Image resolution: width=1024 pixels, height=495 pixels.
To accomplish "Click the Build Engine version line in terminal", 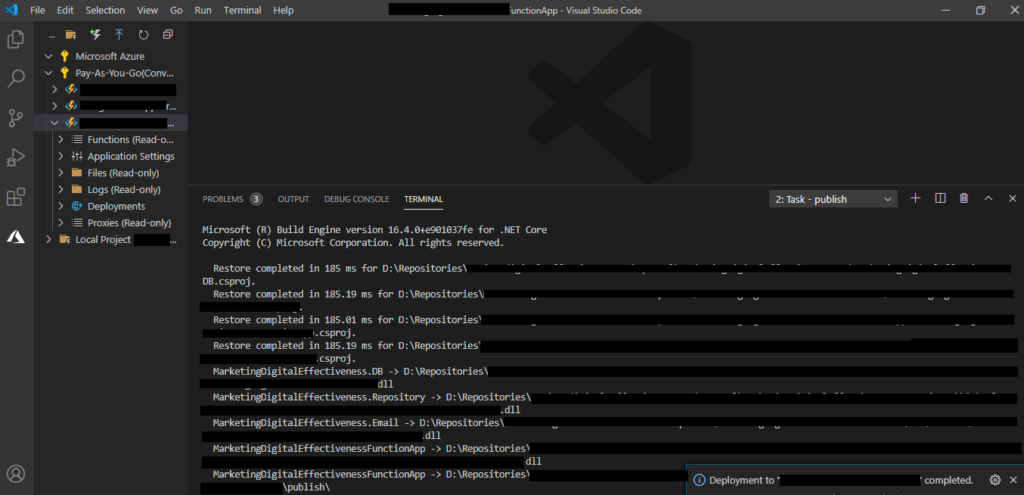I will click(x=375, y=230).
